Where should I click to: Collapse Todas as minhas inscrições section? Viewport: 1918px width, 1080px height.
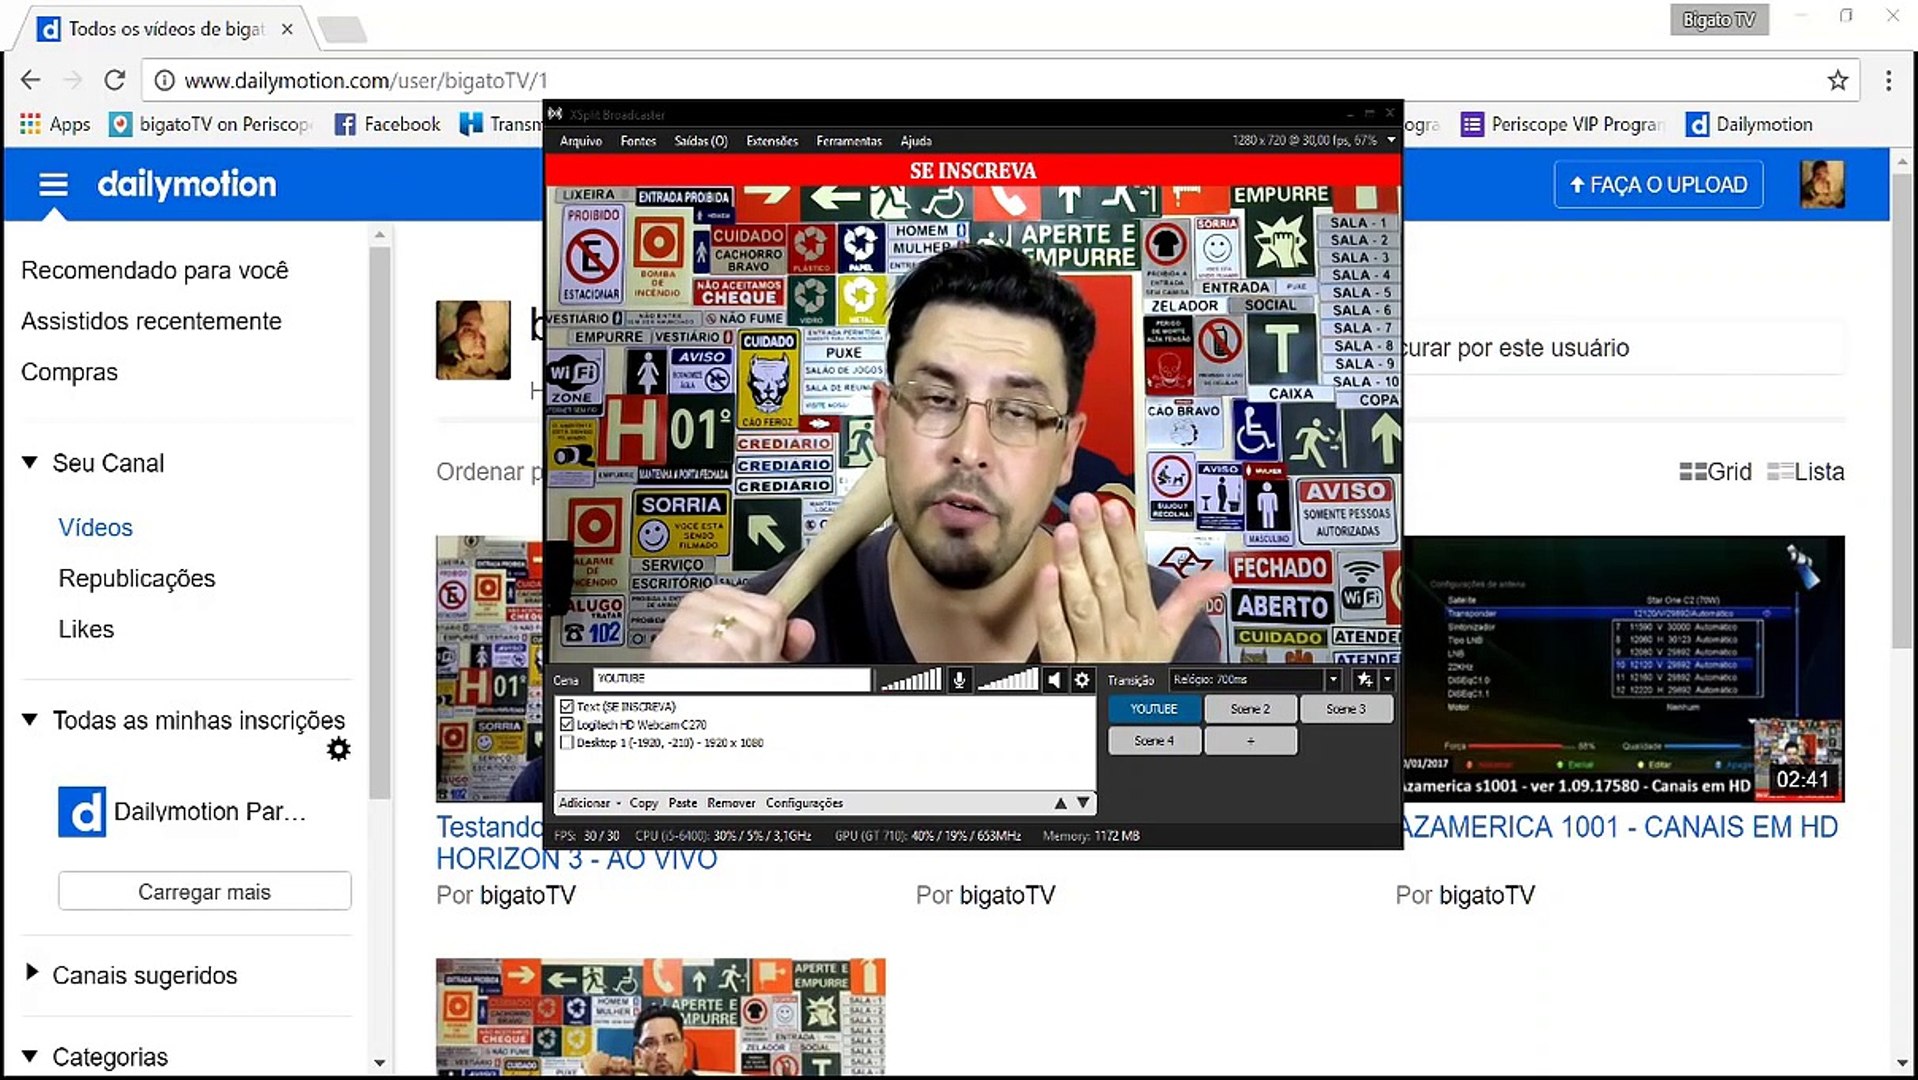click(30, 719)
